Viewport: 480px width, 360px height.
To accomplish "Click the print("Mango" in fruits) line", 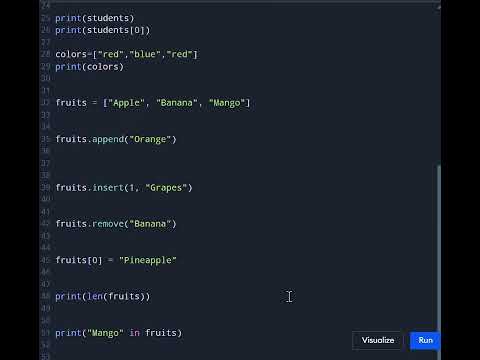I will [119, 333].
